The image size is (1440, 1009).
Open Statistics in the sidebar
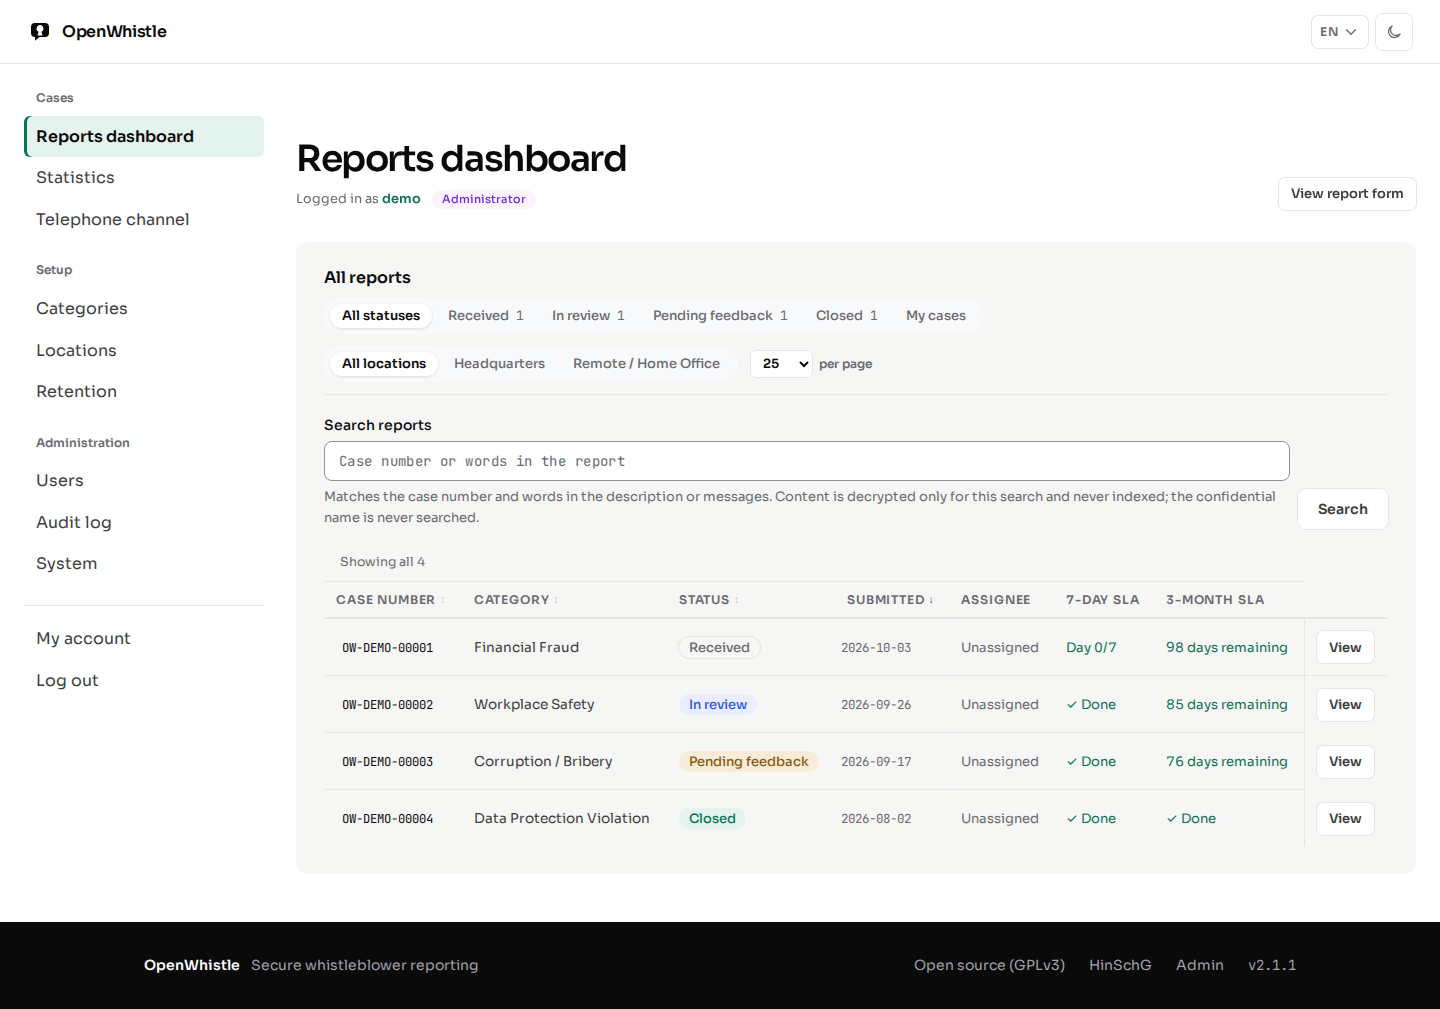(x=144, y=178)
